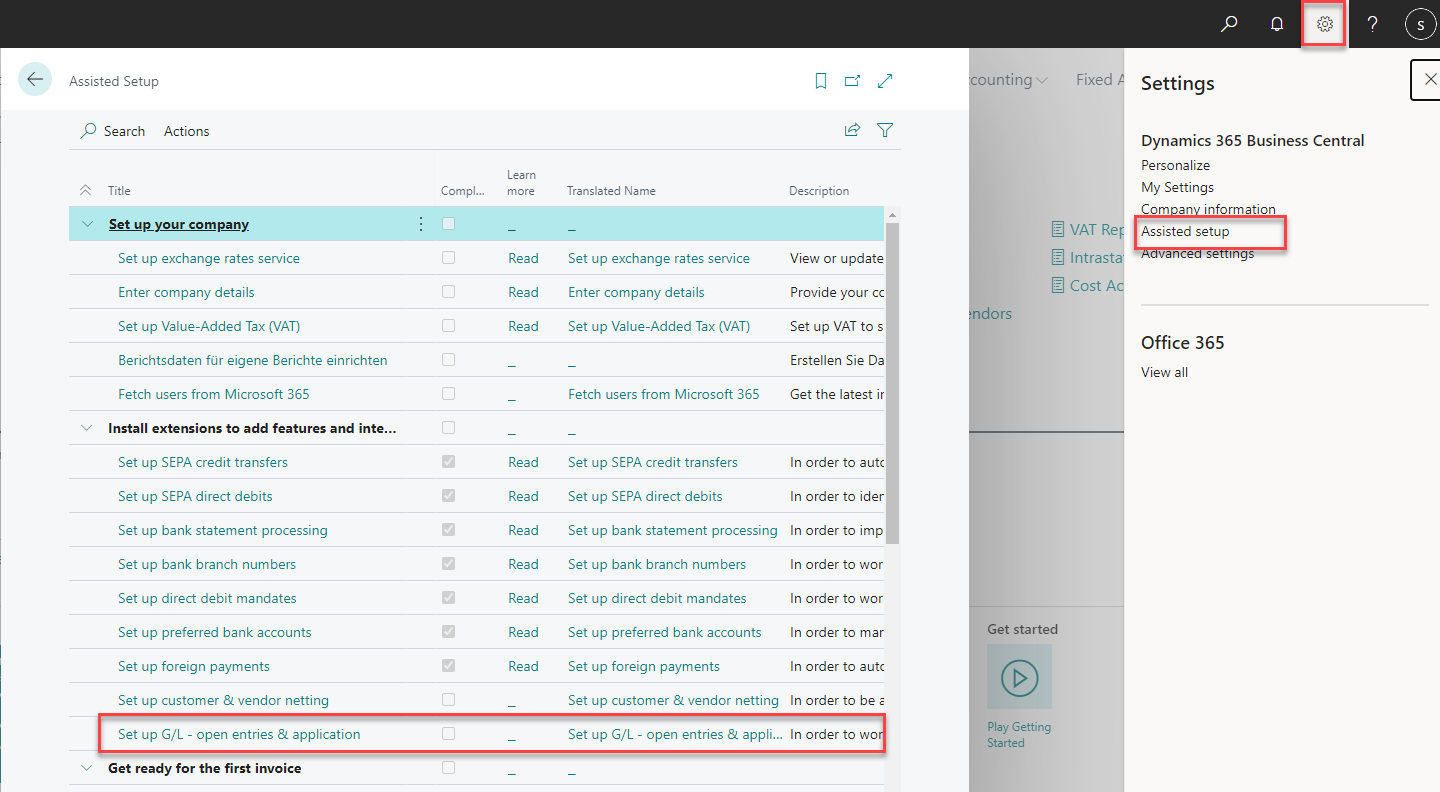Open the 'Set up SEPA direct debits' guide
This screenshot has height=792, width=1440.
pyautogui.click(x=195, y=495)
